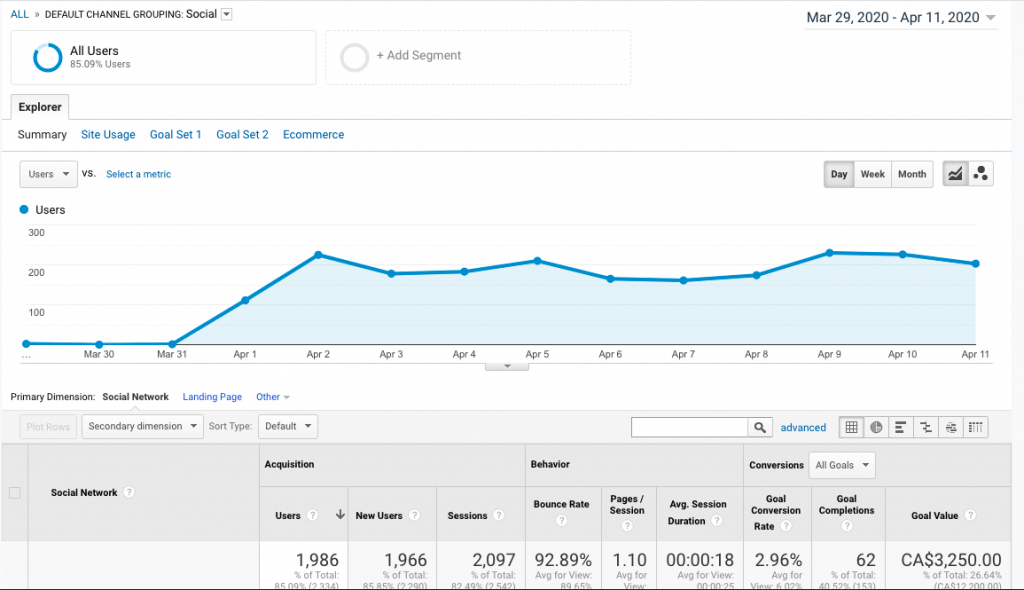The image size is (1024, 590).
Task: Open help for Sessions column
Action: point(499,516)
